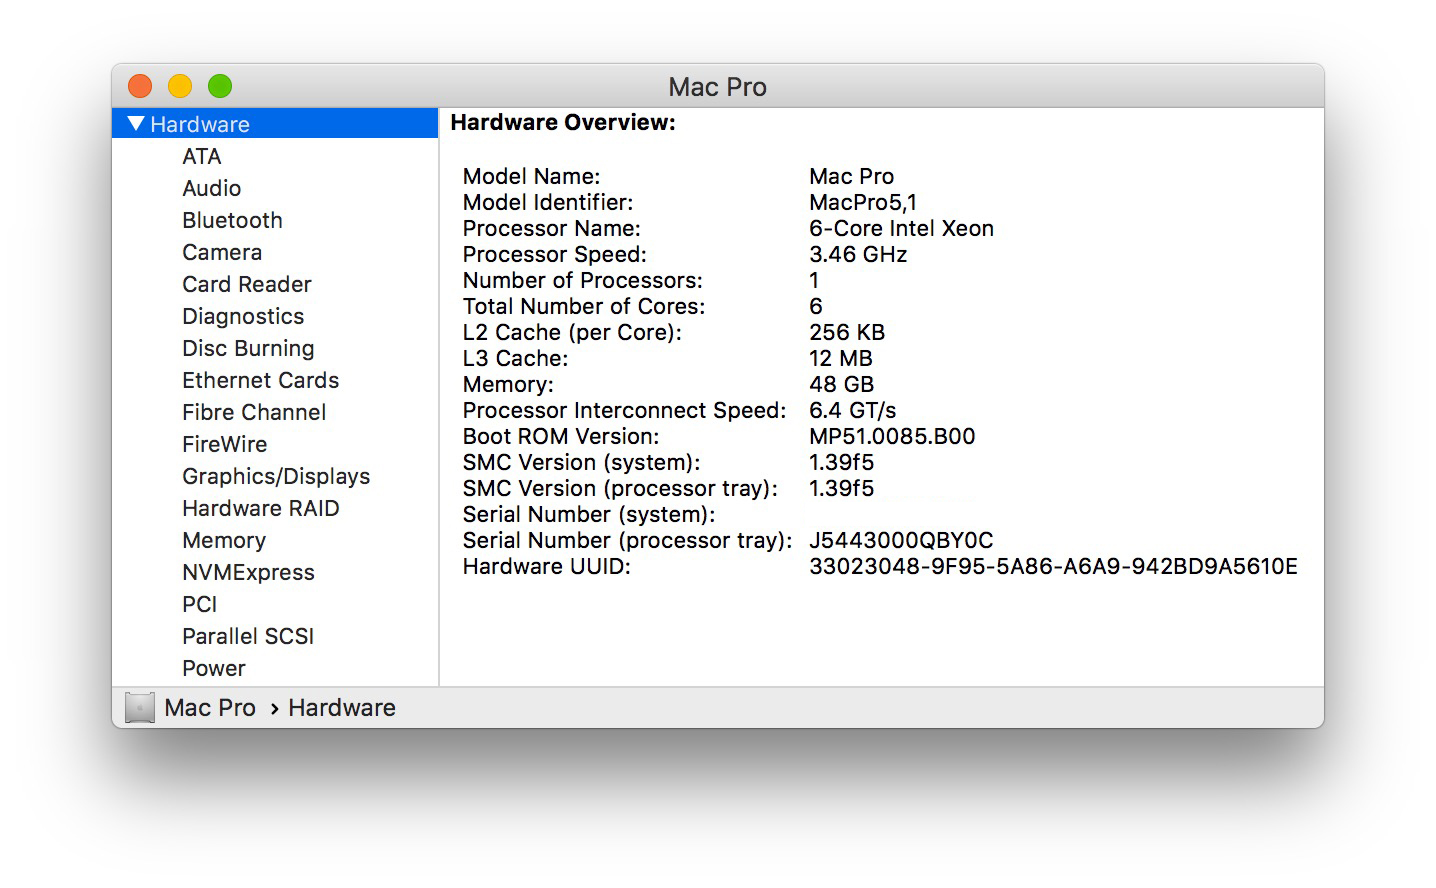
Task: Select NVMExpress in the sidebar
Action: [248, 572]
